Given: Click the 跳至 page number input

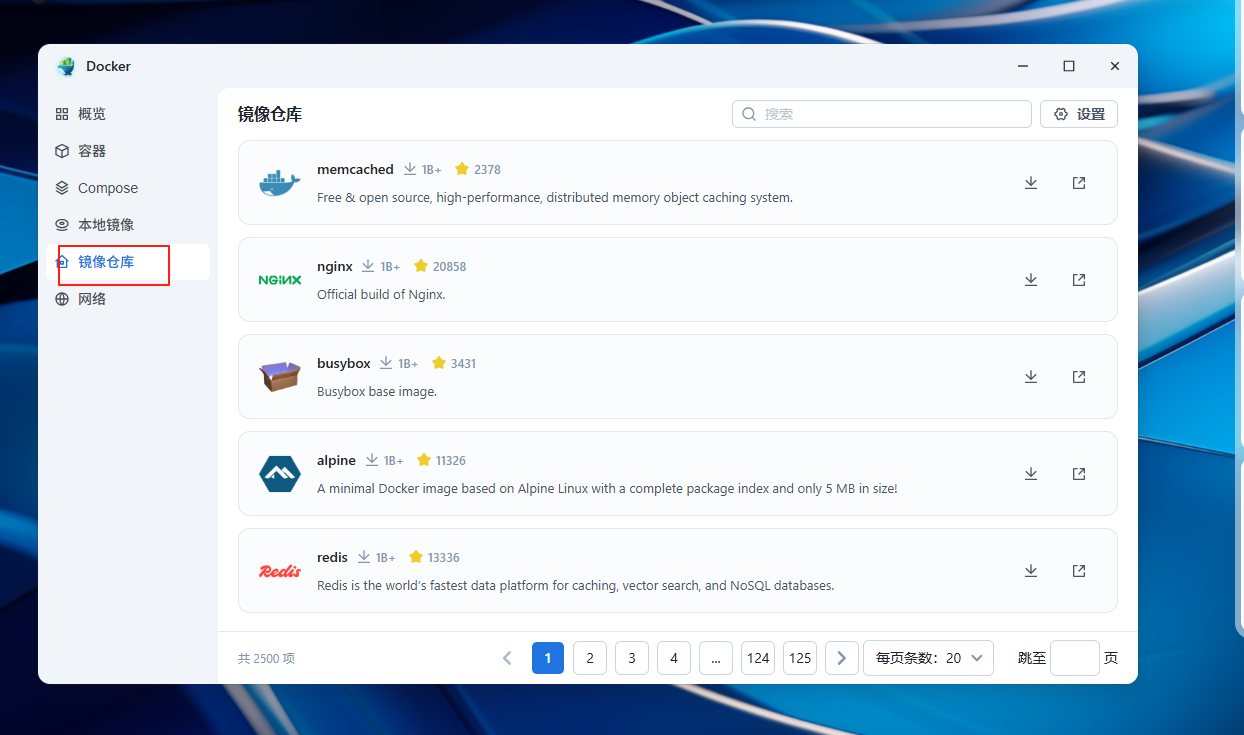Looking at the screenshot, I should (x=1075, y=658).
